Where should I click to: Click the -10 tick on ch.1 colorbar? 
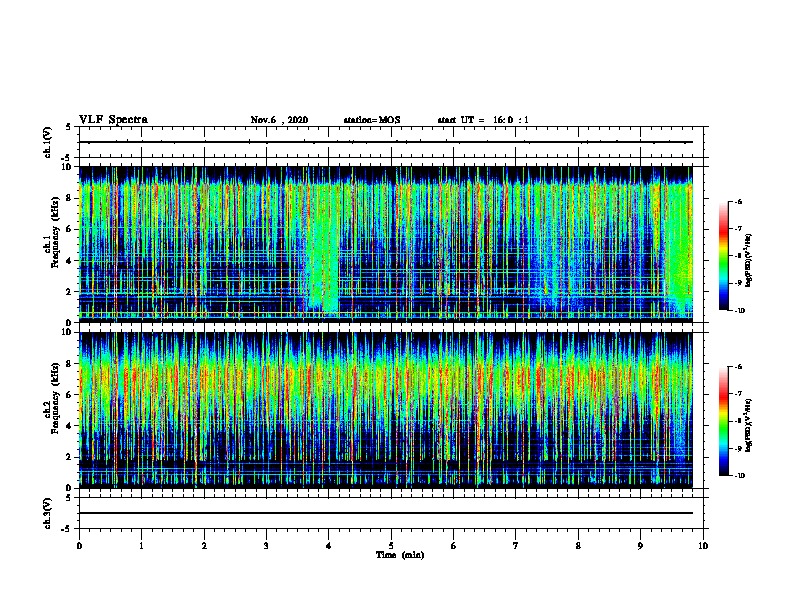tap(739, 311)
